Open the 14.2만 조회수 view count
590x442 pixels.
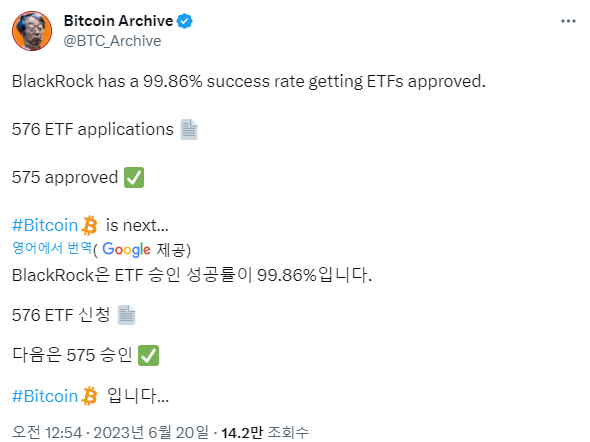click(265, 432)
